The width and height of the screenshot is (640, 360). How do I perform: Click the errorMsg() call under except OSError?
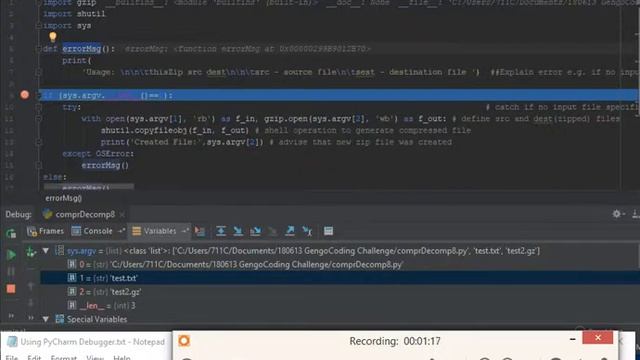(x=105, y=165)
